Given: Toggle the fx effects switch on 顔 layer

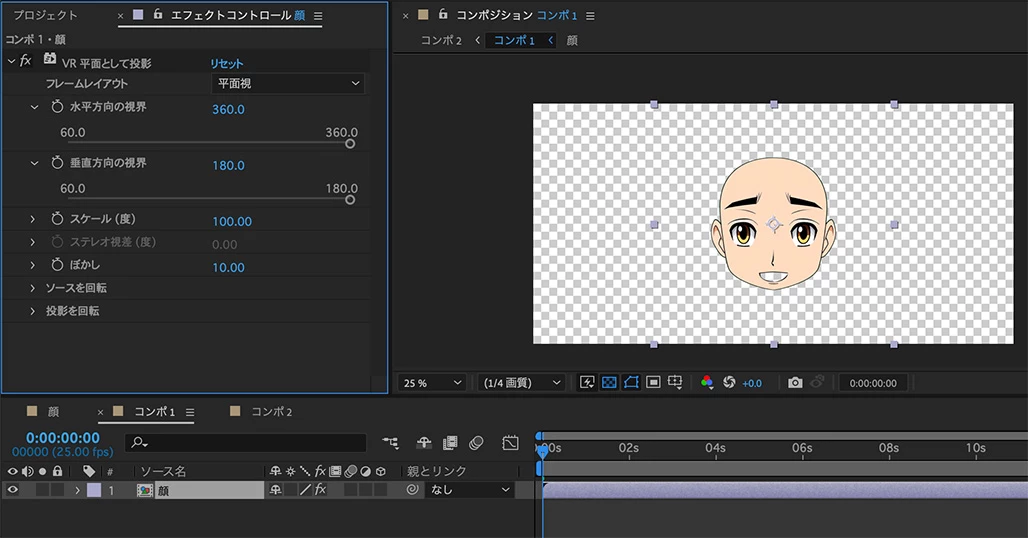Looking at the screenshot, I should 321,490.
